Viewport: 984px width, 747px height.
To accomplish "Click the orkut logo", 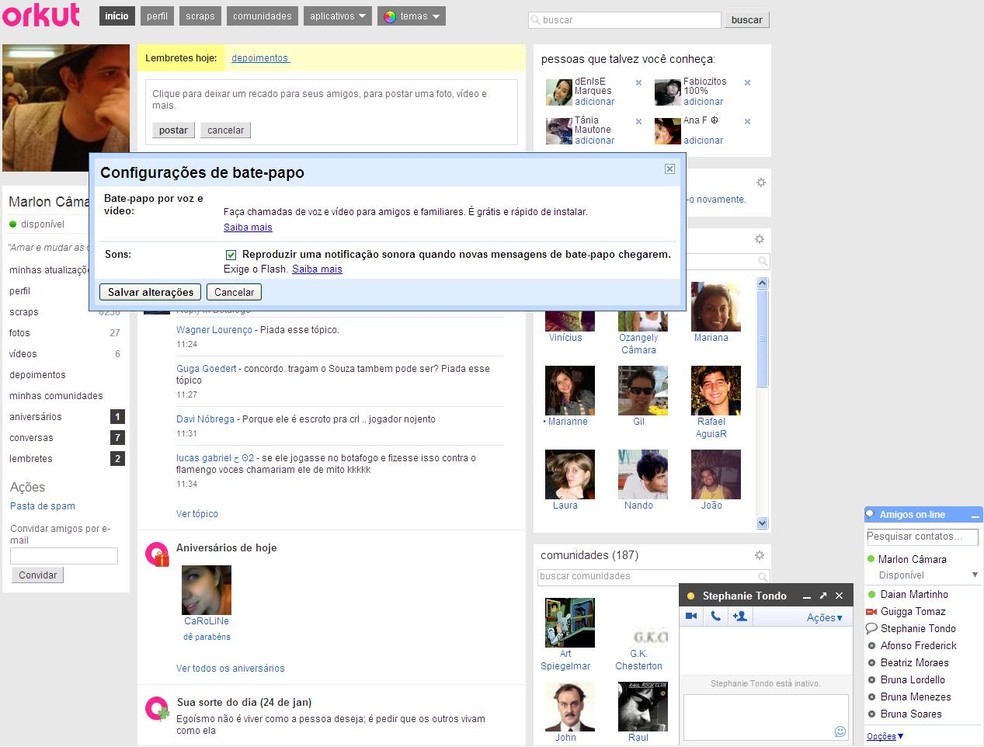I will [41, 15].
